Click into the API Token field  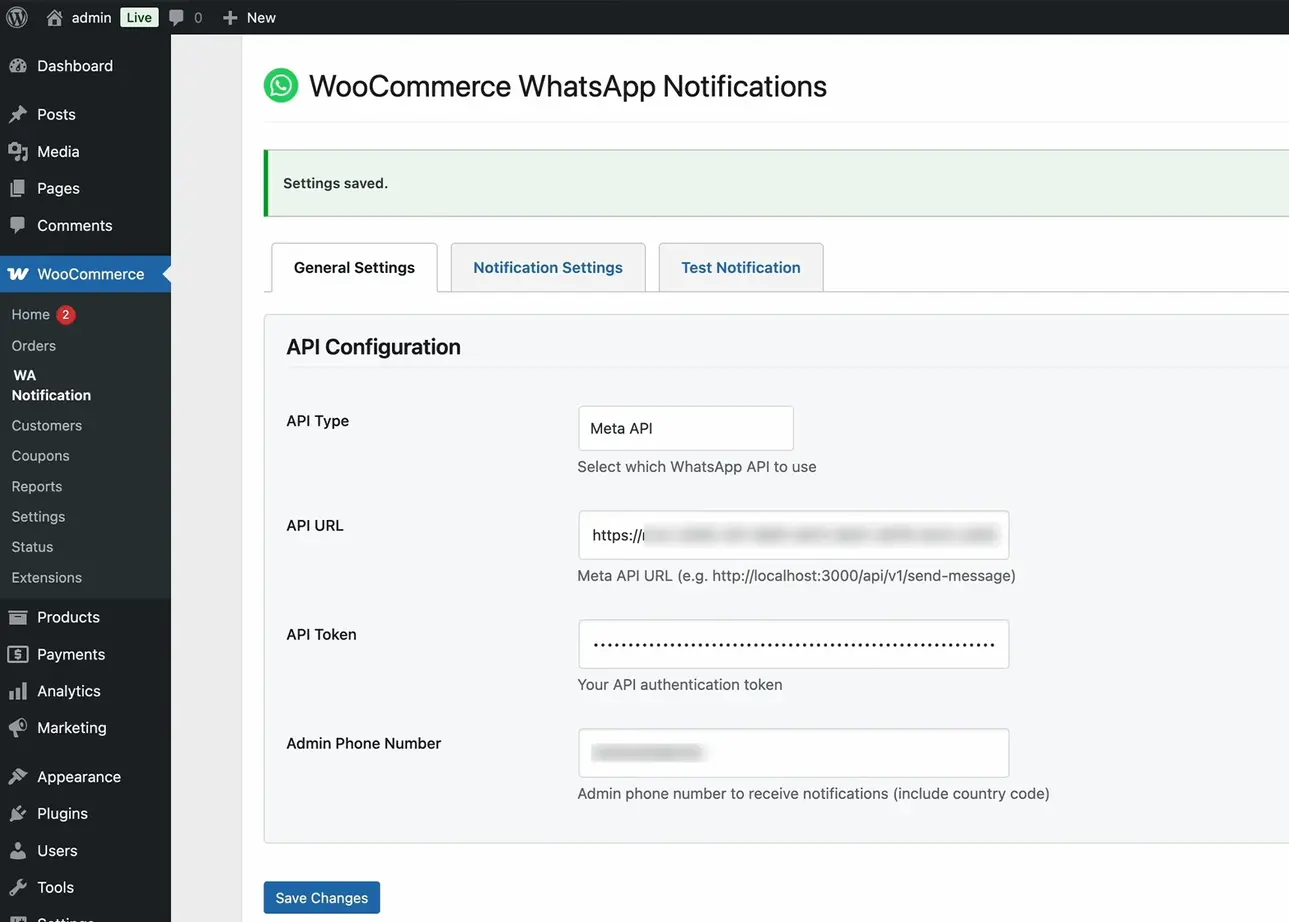pos(794,644)
